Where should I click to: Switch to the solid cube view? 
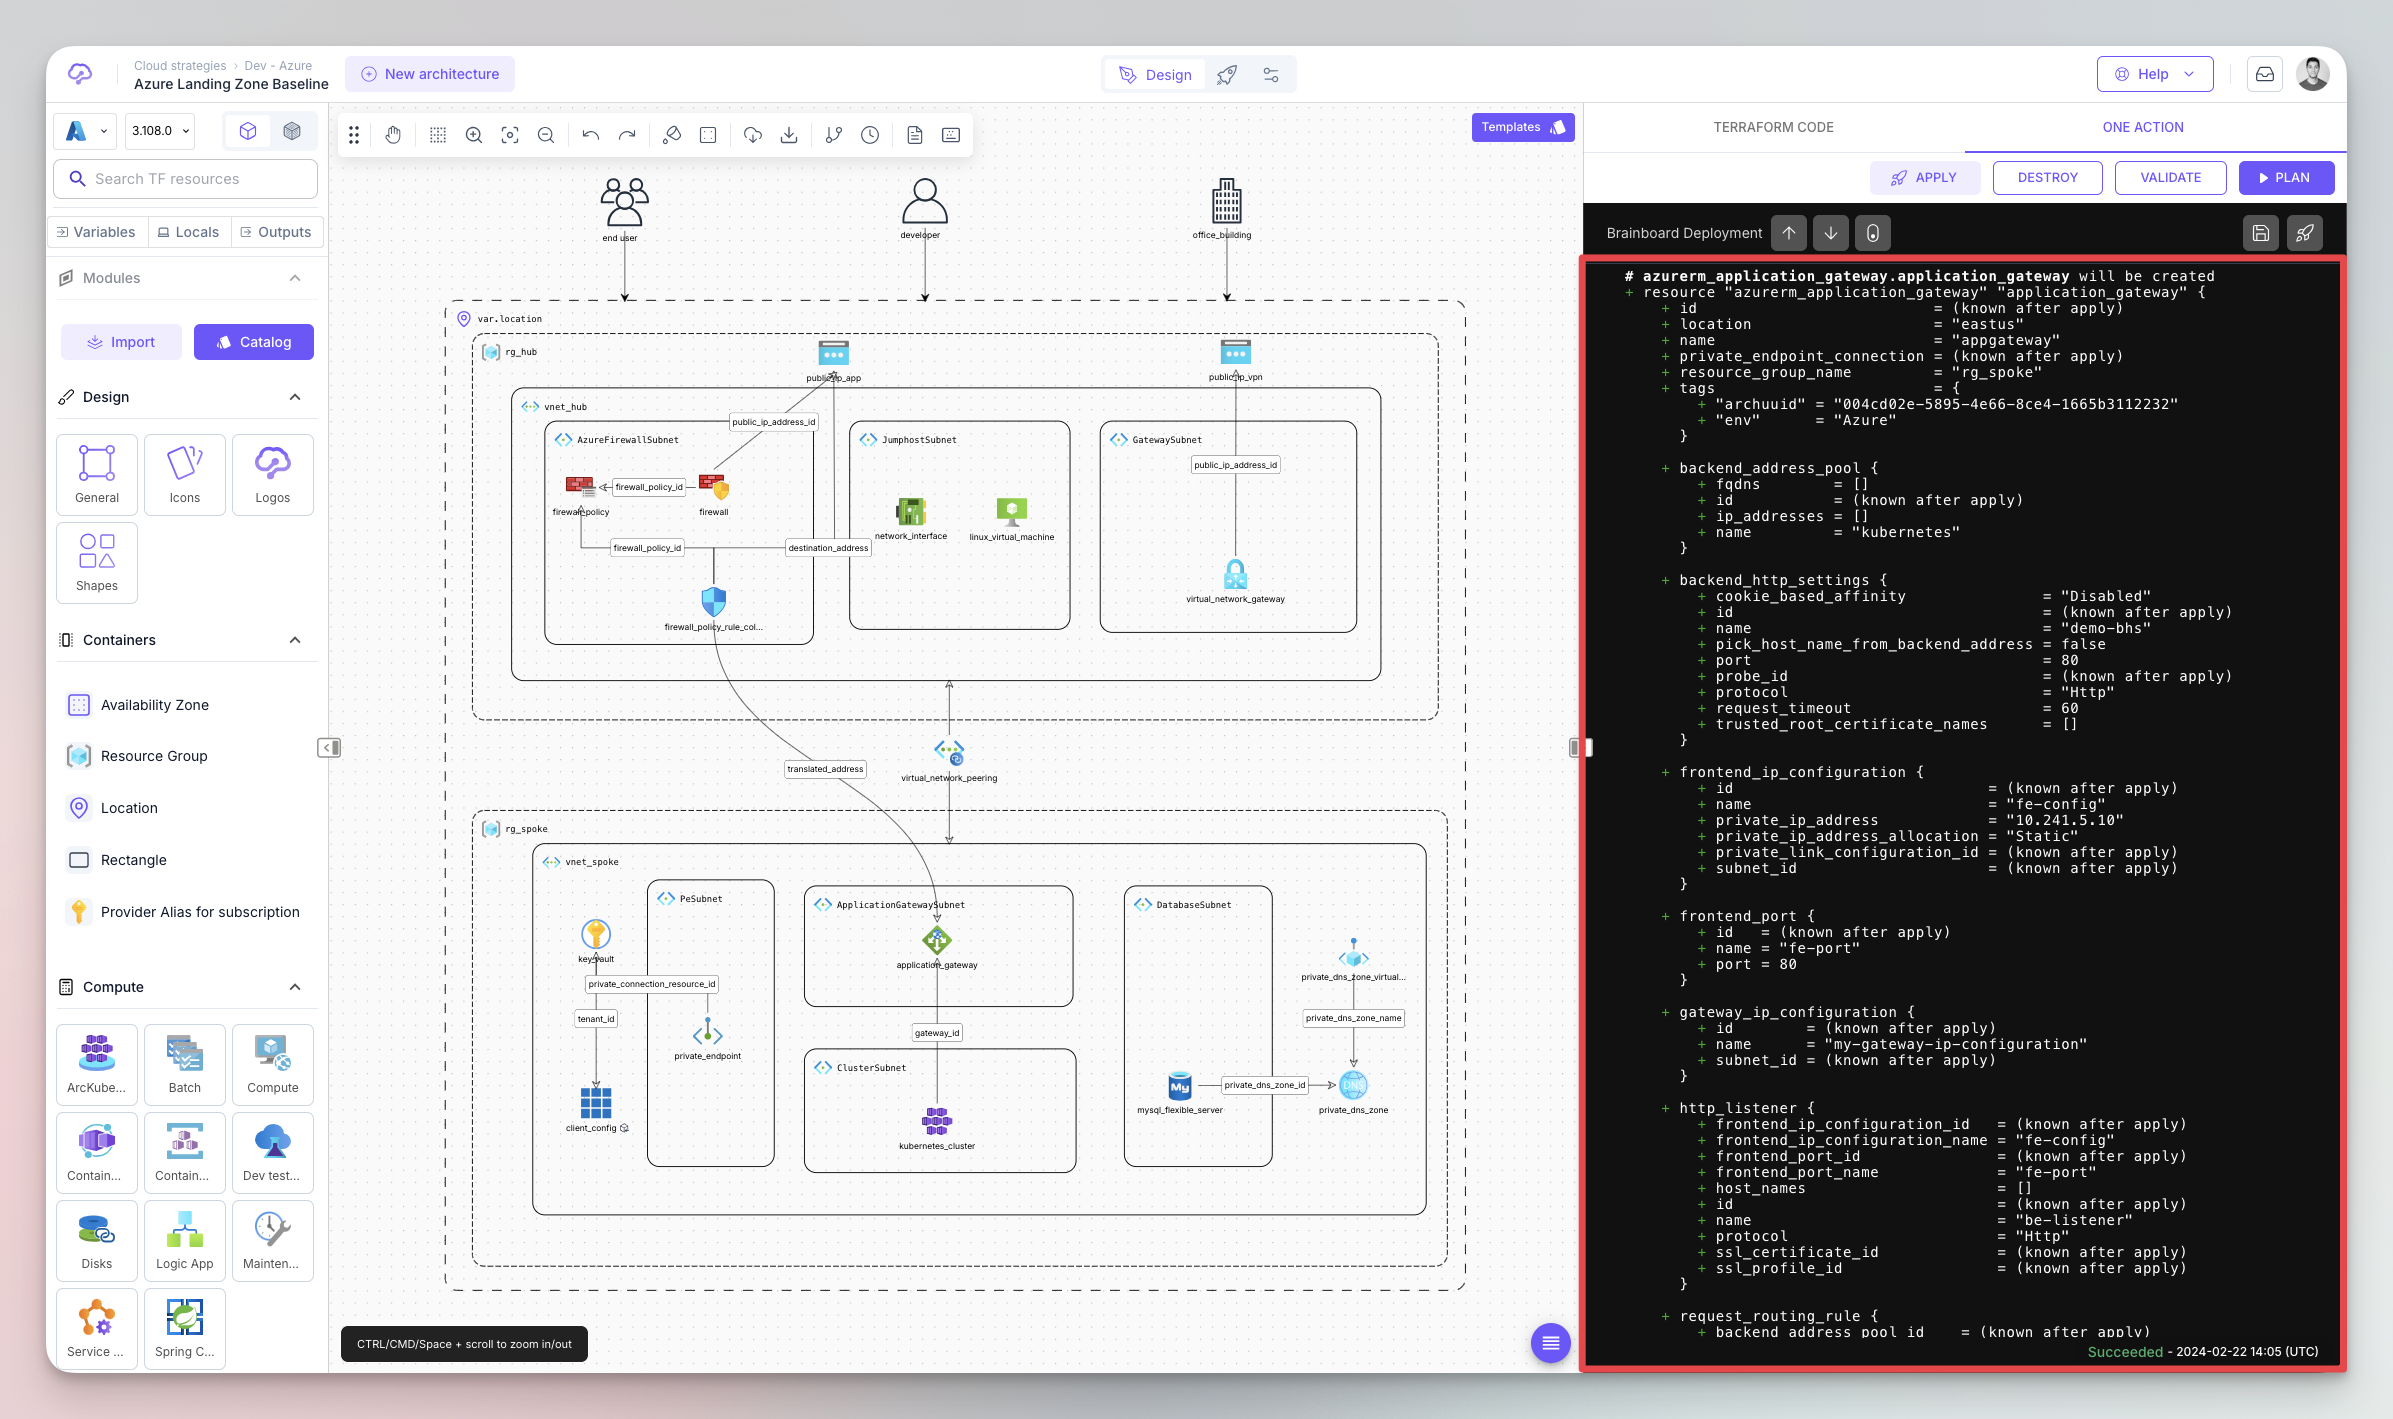coord(292,131)
